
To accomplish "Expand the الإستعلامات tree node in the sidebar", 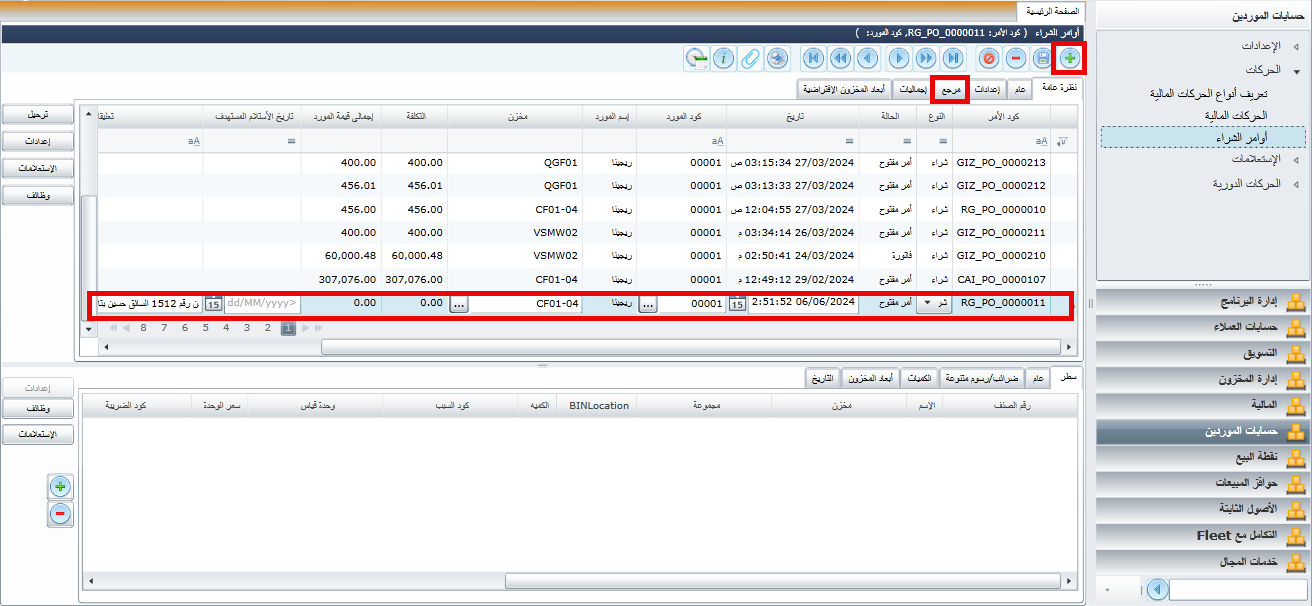I will pyautogui.click(x=1296, y=160).
